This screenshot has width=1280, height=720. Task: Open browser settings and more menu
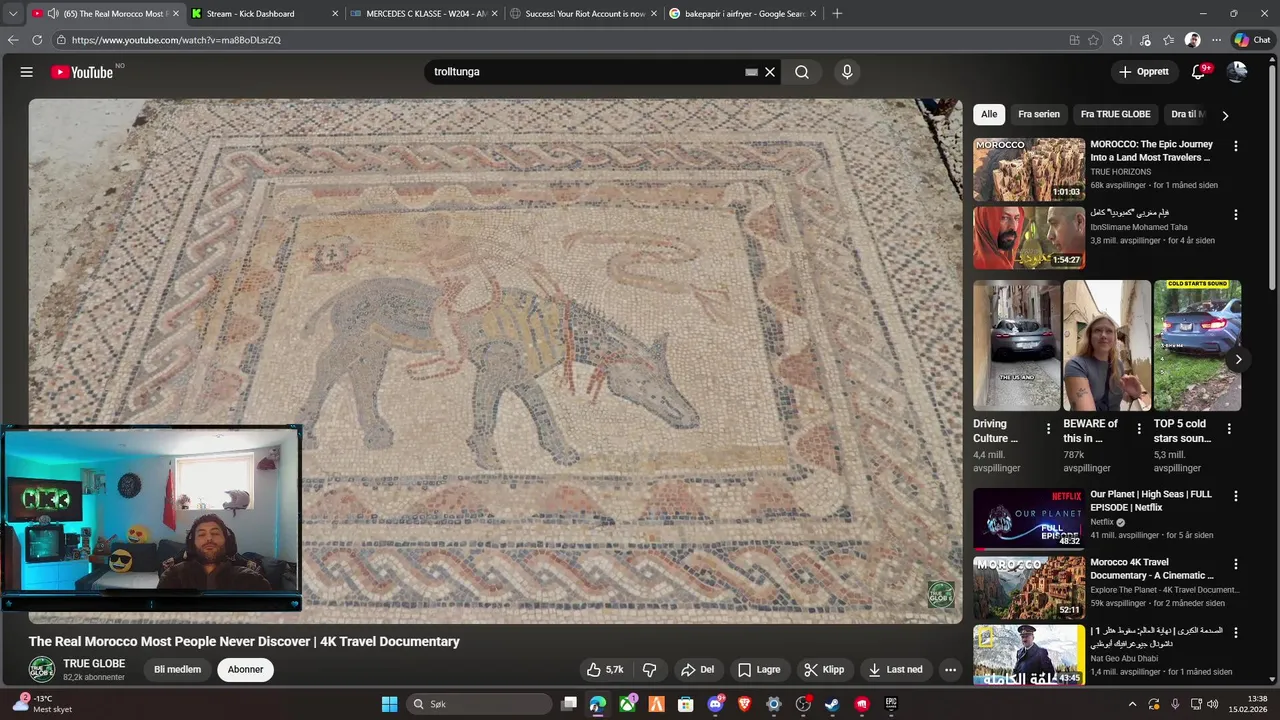[x=1216, y=40]
